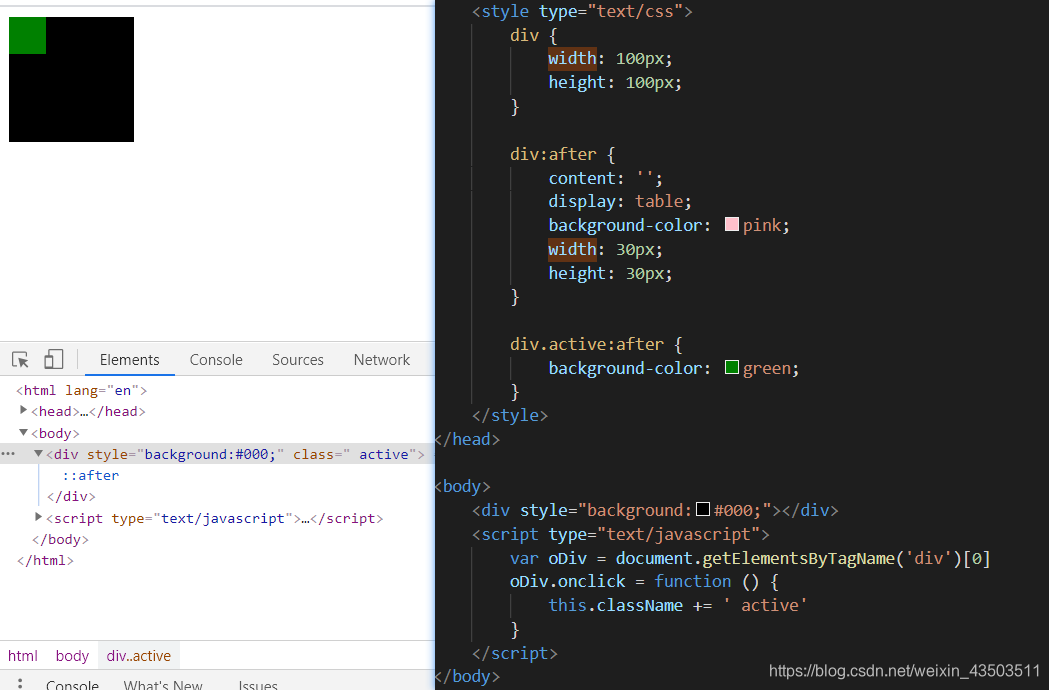This screenshot has height=690, width=1049.
Task: Click the getElementsByTagName code line
Action: click(750, 558)
